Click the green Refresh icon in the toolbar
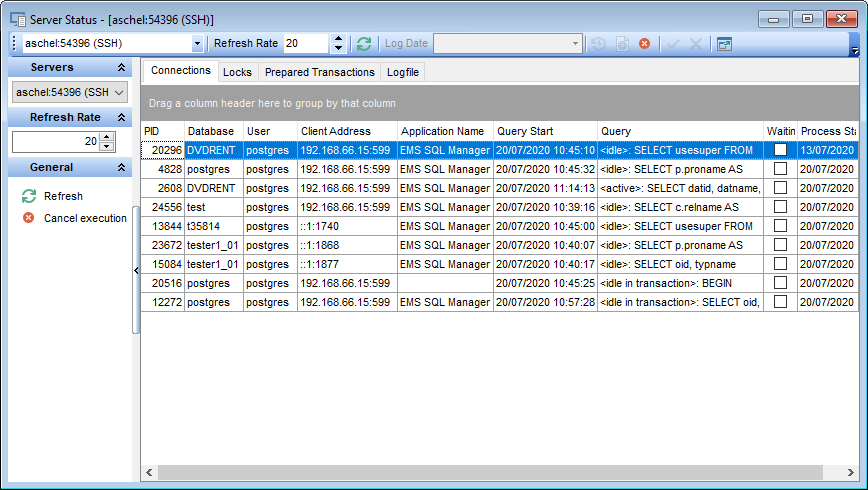This screenshot has height=490, width=868. (x=364, y=44)
